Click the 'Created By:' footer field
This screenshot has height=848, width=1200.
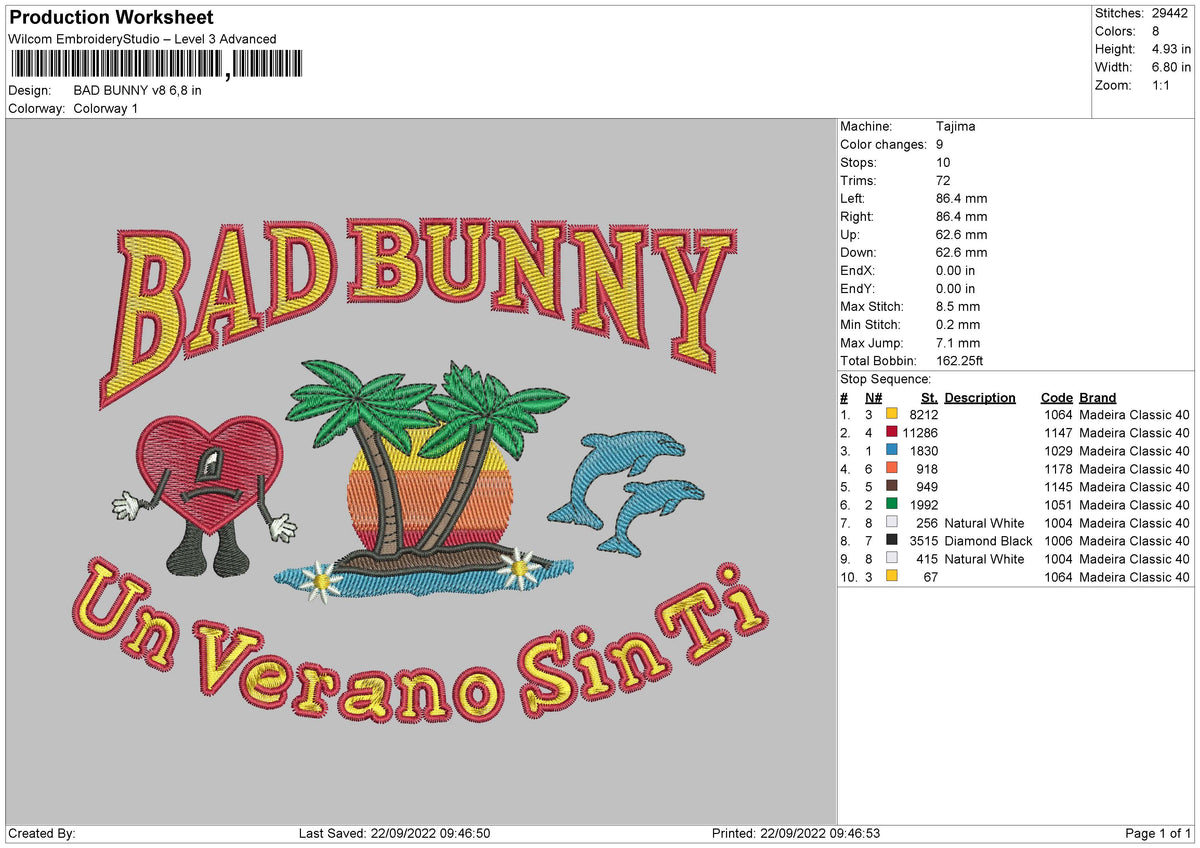[42, 833]
